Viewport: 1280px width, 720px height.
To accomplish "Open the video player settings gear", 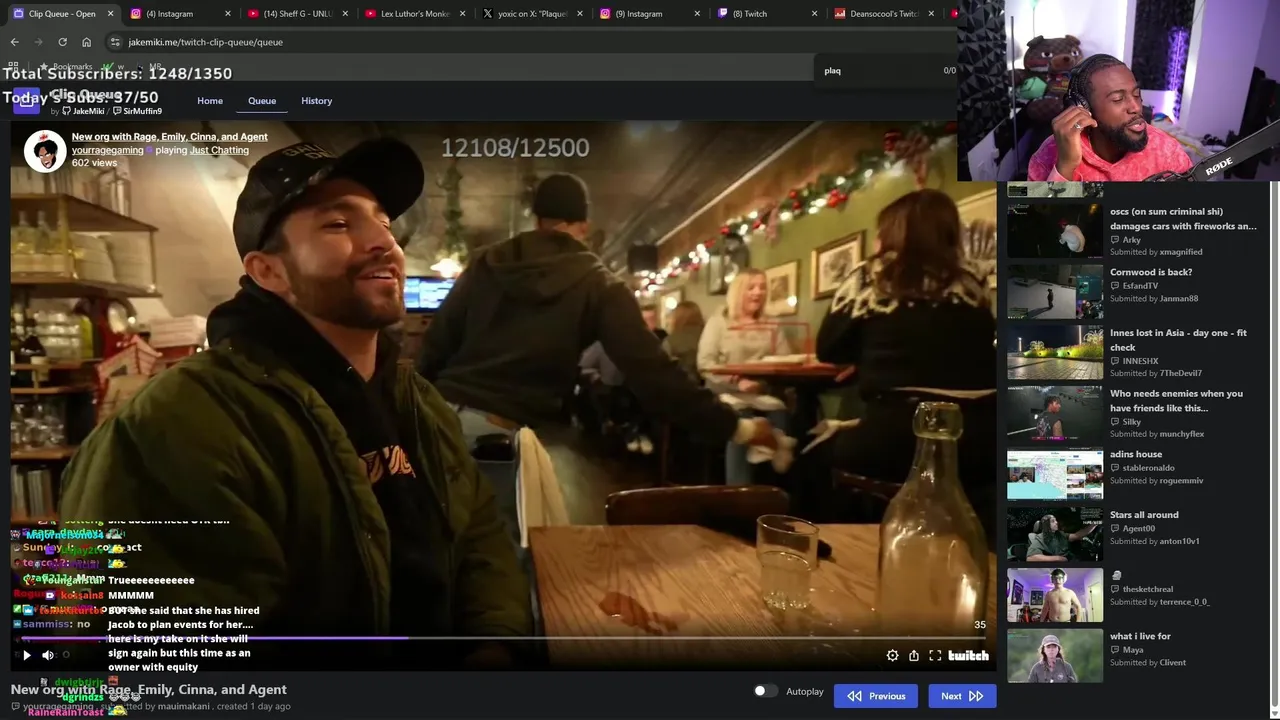I will point(892,655).
